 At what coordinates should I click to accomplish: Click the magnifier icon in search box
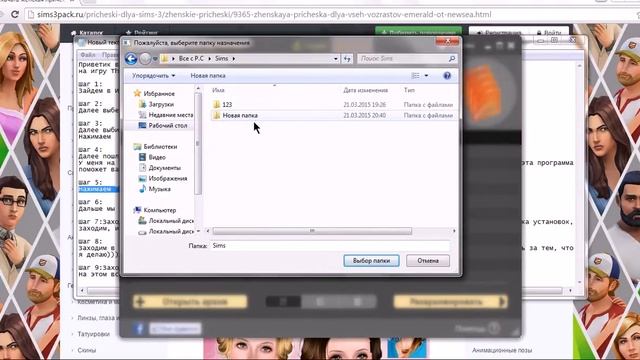point(452,59)
